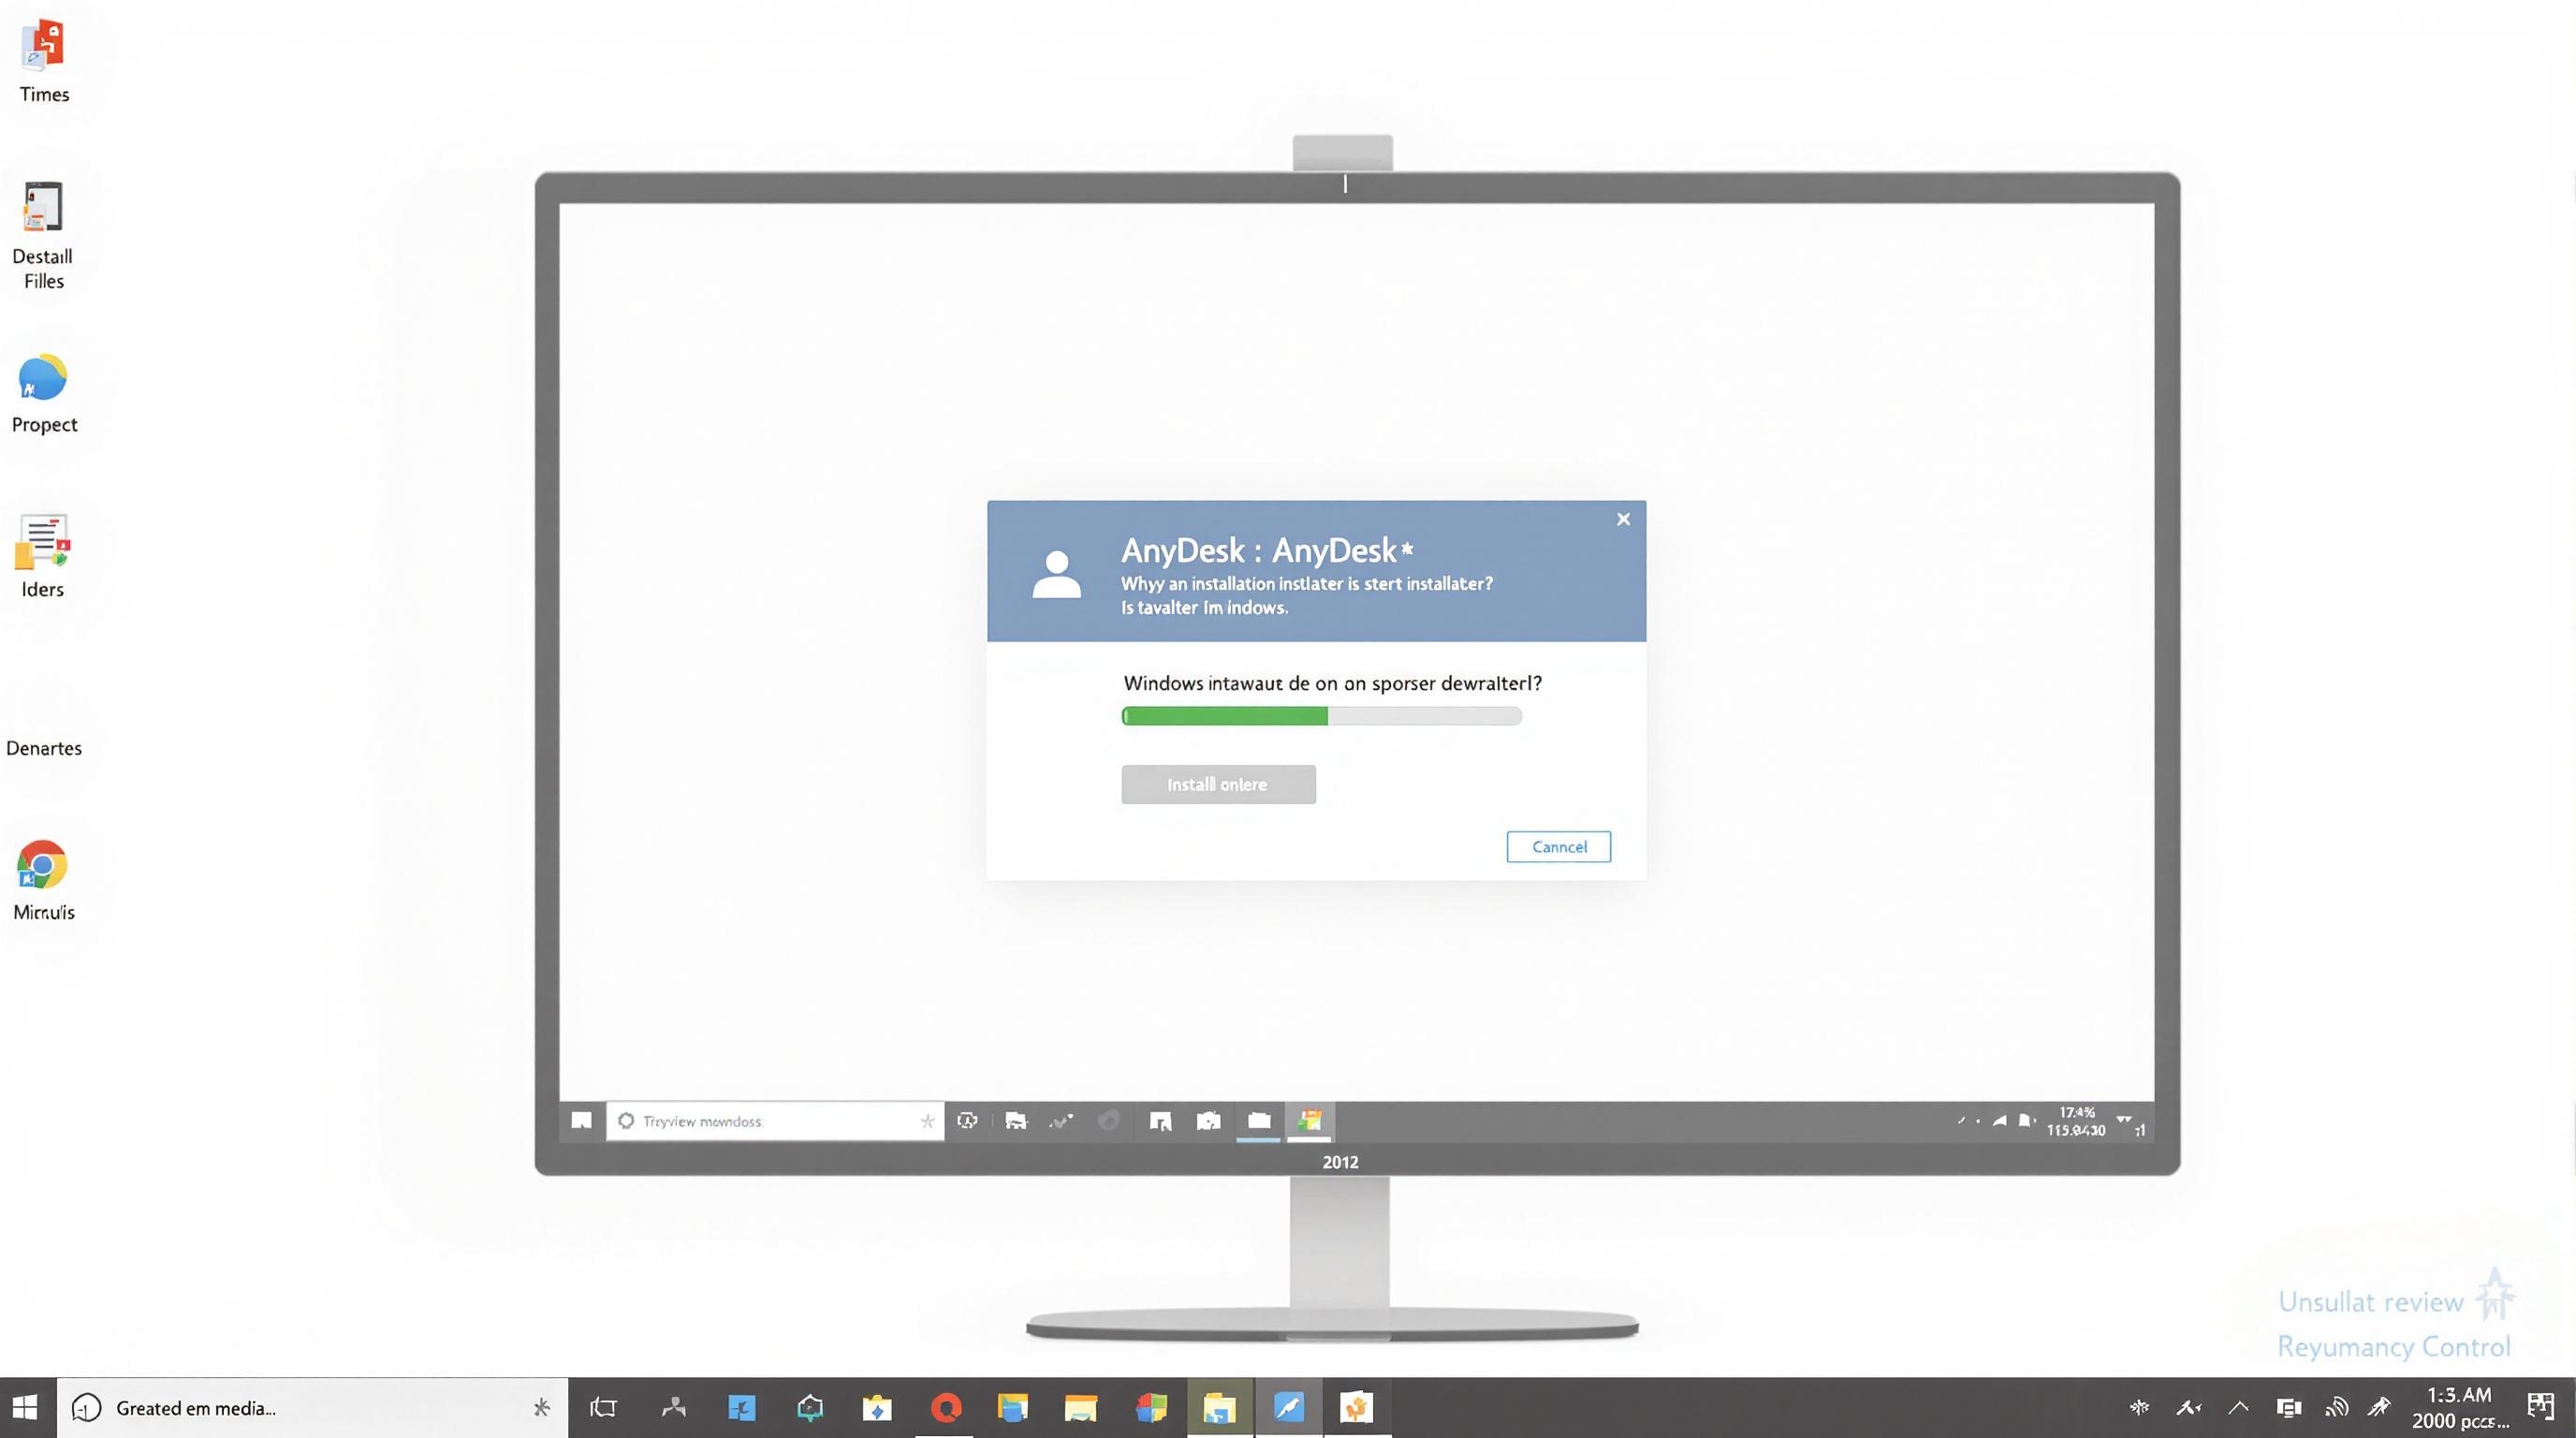Click the checkmark icon in inner taskbar

coord(1061,1121)
